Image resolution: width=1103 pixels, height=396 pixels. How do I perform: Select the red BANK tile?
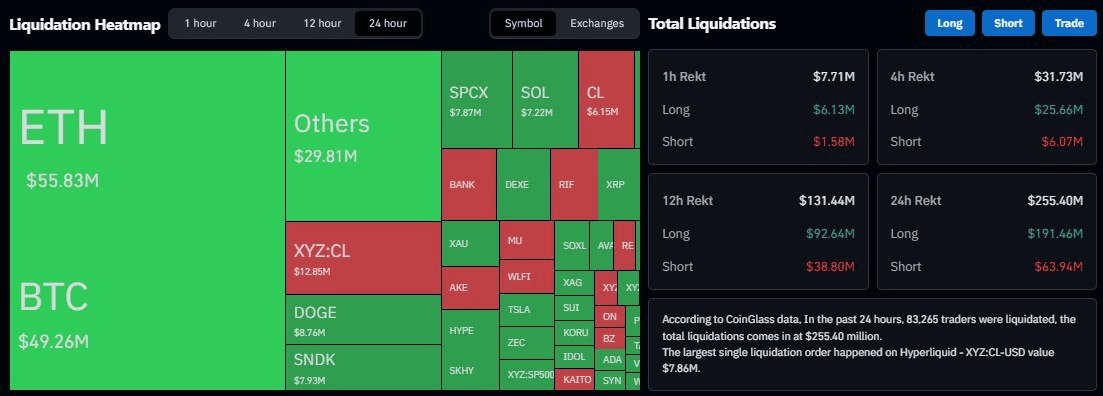pyautogui.click(x=469, y=184)
